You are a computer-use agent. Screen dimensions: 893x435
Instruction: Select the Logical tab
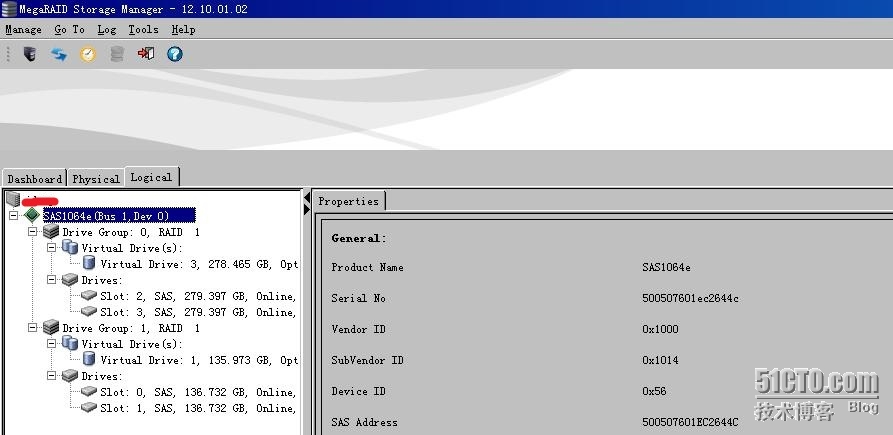(x=151, y=177)
